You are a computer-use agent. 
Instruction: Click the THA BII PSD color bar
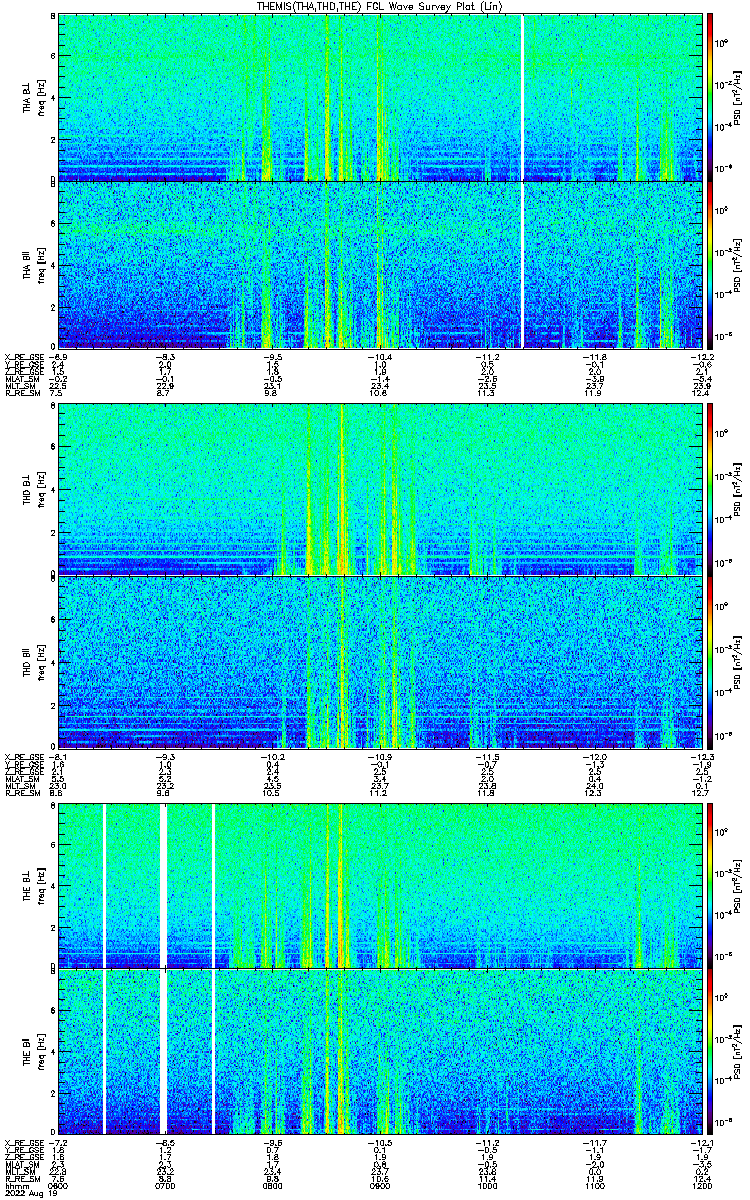pos(710,264)
